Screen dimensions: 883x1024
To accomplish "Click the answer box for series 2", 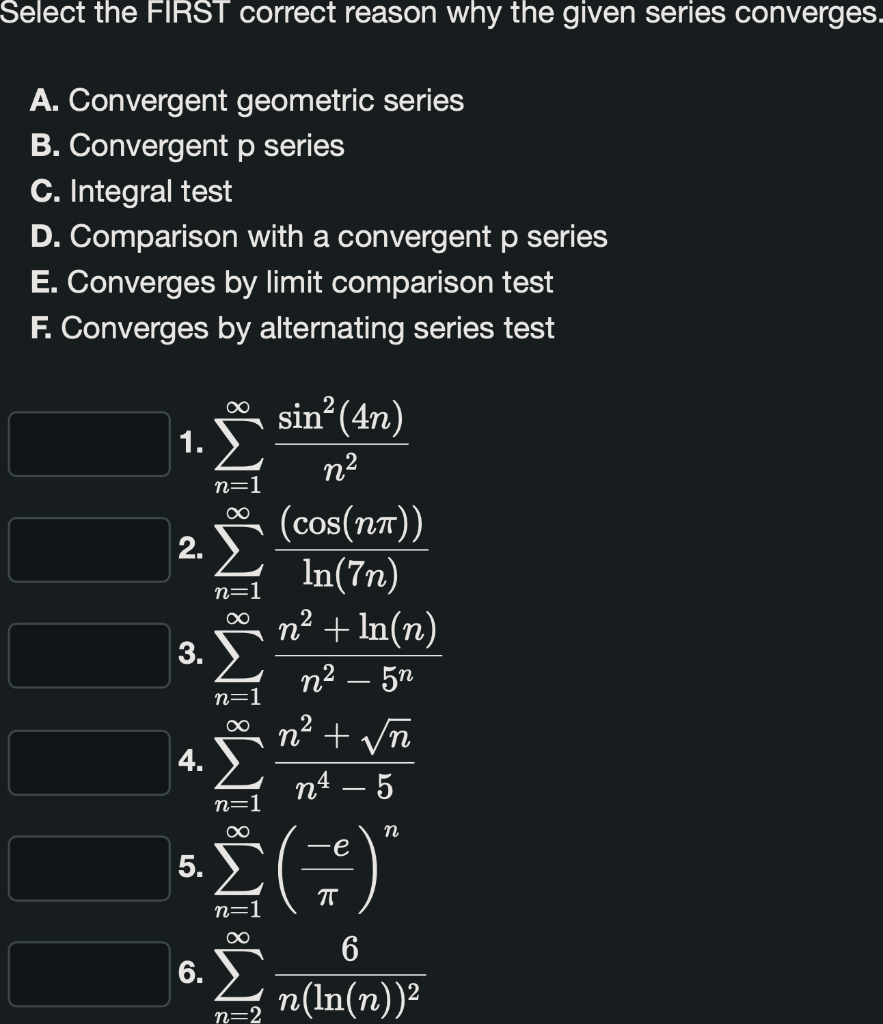I will (88, 551).
